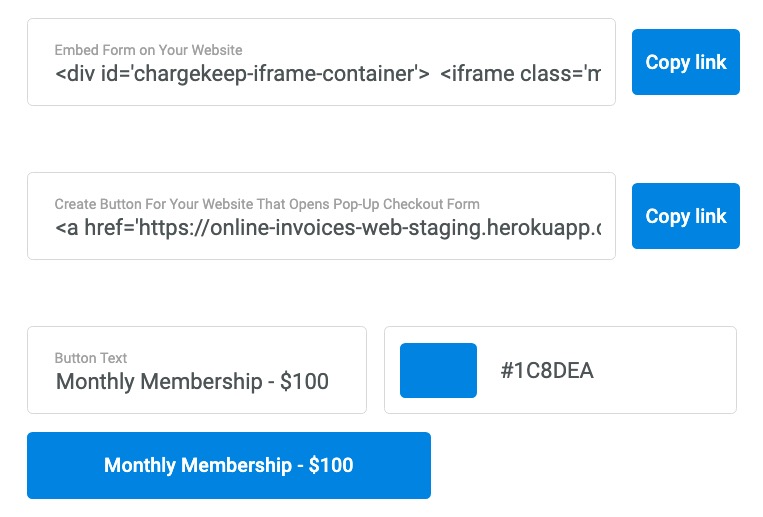This screenshot has width=763, height=517.
Task: Place cursor after $100 in Button Text field
Action: (330, 381)
